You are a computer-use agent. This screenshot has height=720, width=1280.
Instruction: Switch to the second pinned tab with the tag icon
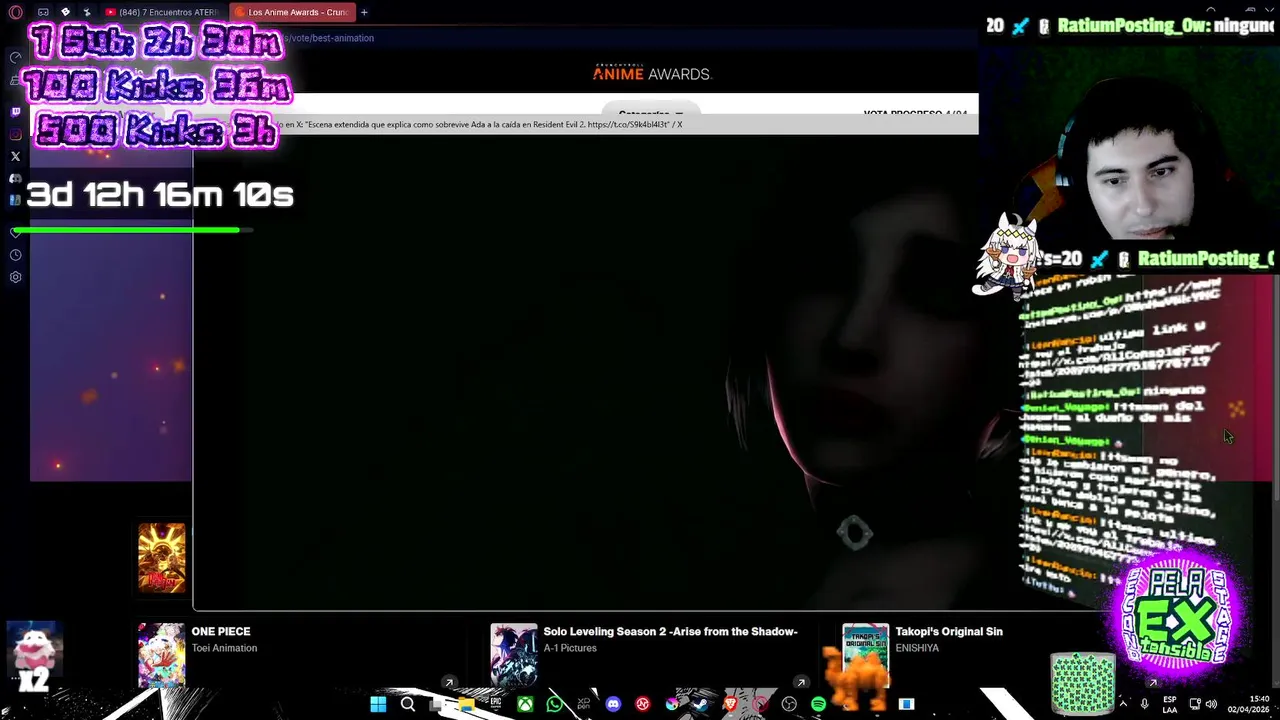[x=65, y=12]
